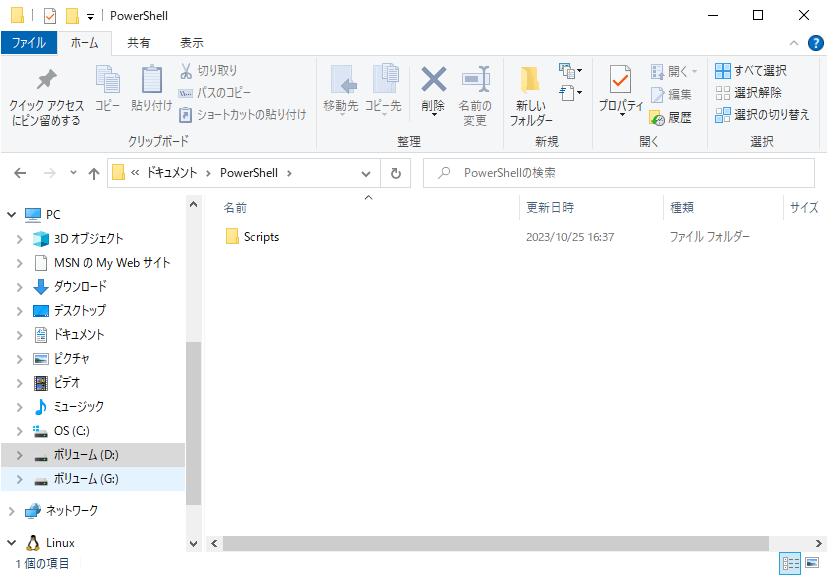
Task: Click 開く (Open) in the ribbon
Action: point(674,71)
